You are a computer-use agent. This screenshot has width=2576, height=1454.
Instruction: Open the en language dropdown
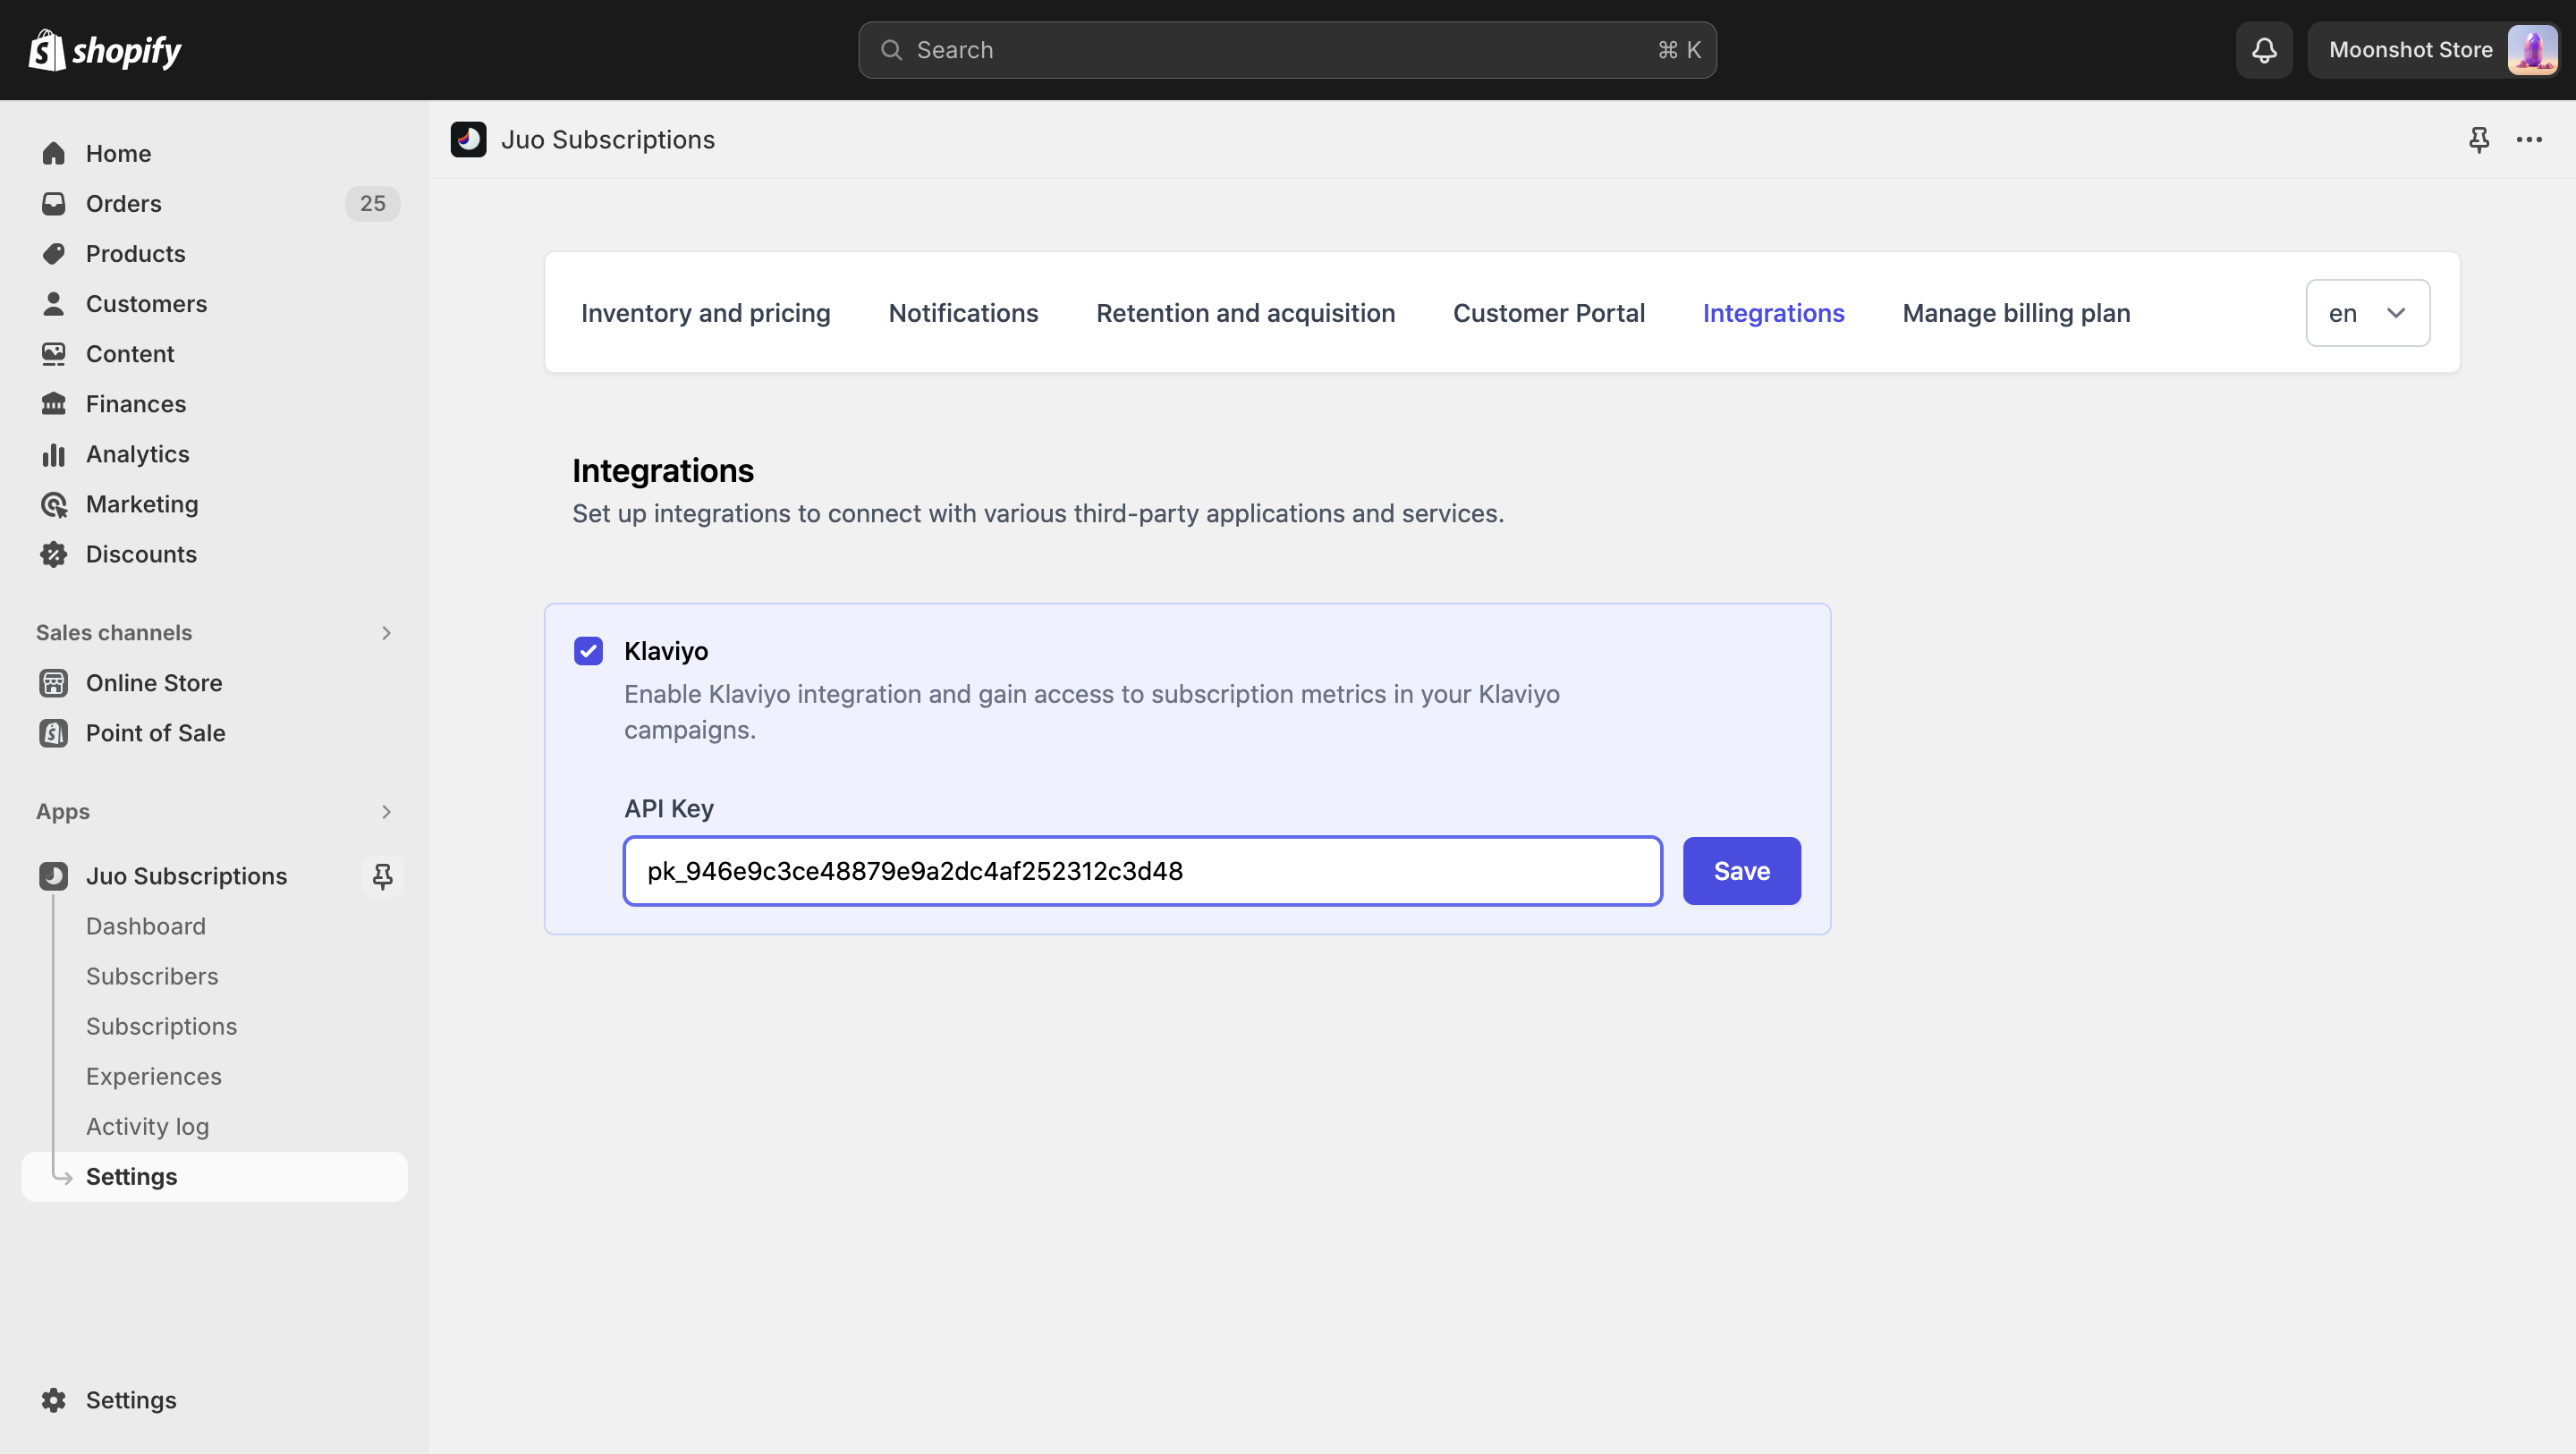tap(2367, 313)
